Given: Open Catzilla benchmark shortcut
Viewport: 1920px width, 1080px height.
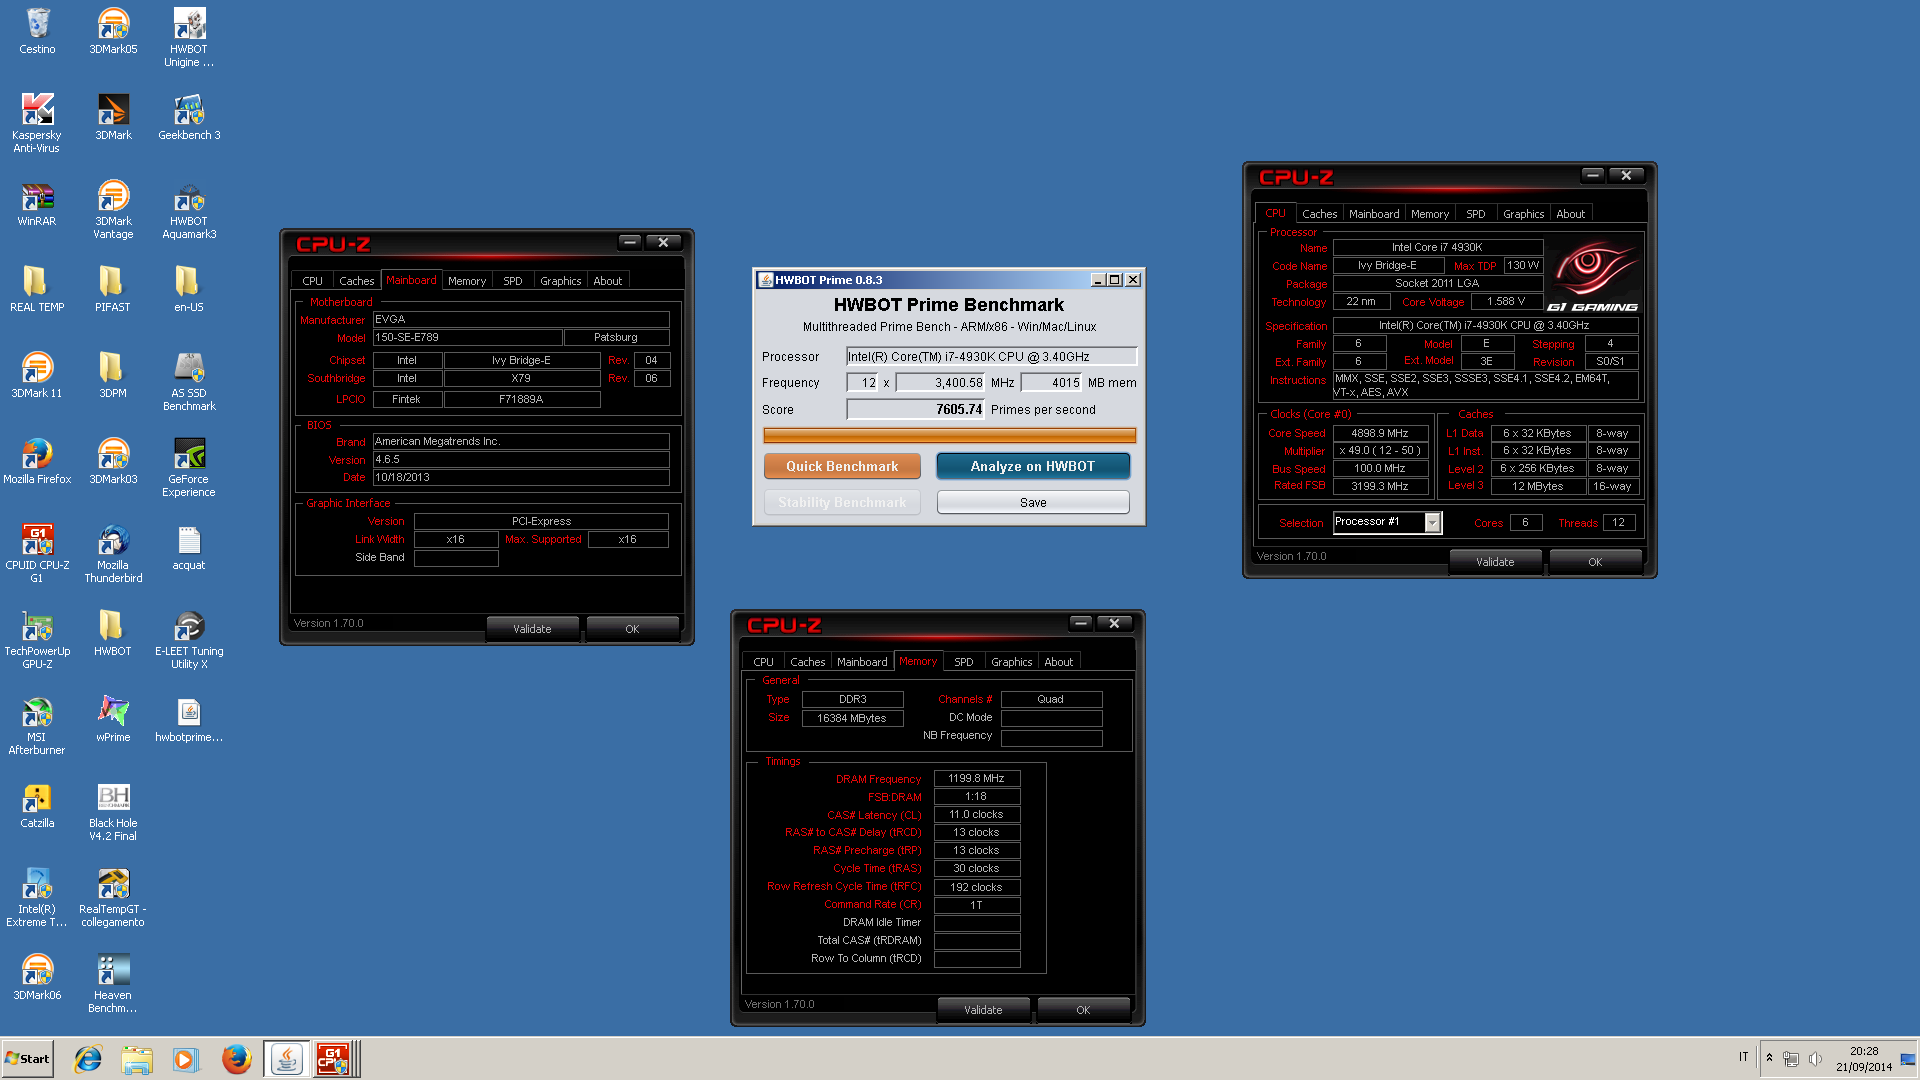Looking at the screenshot, I should [x=37, y=805].
